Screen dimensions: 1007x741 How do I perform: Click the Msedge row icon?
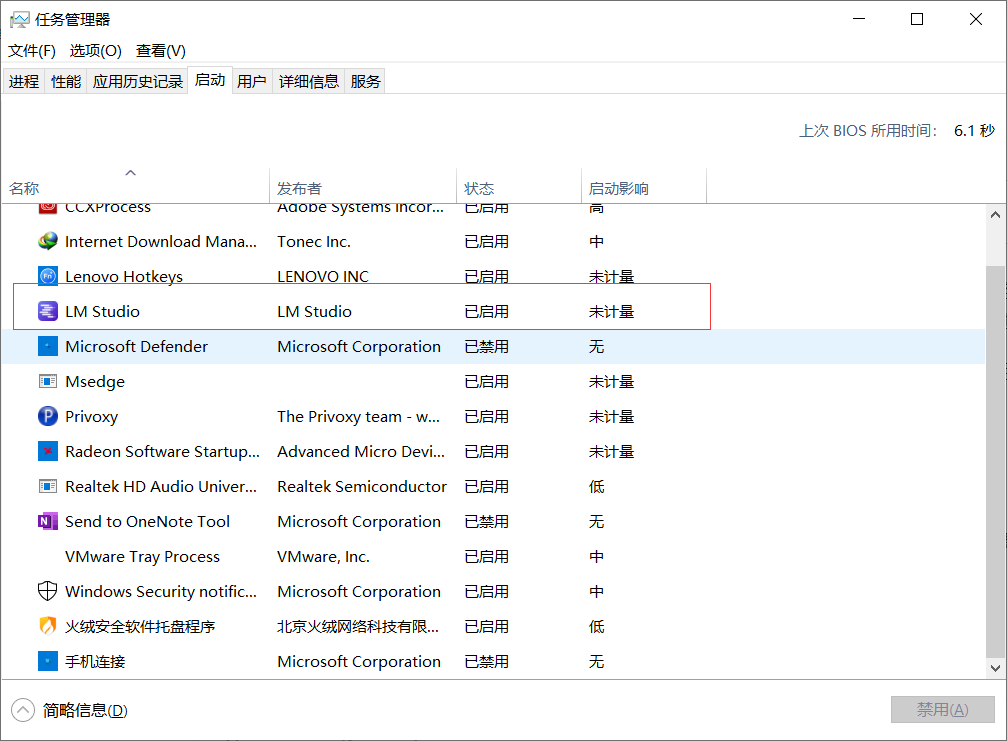(x=48, y=381)
